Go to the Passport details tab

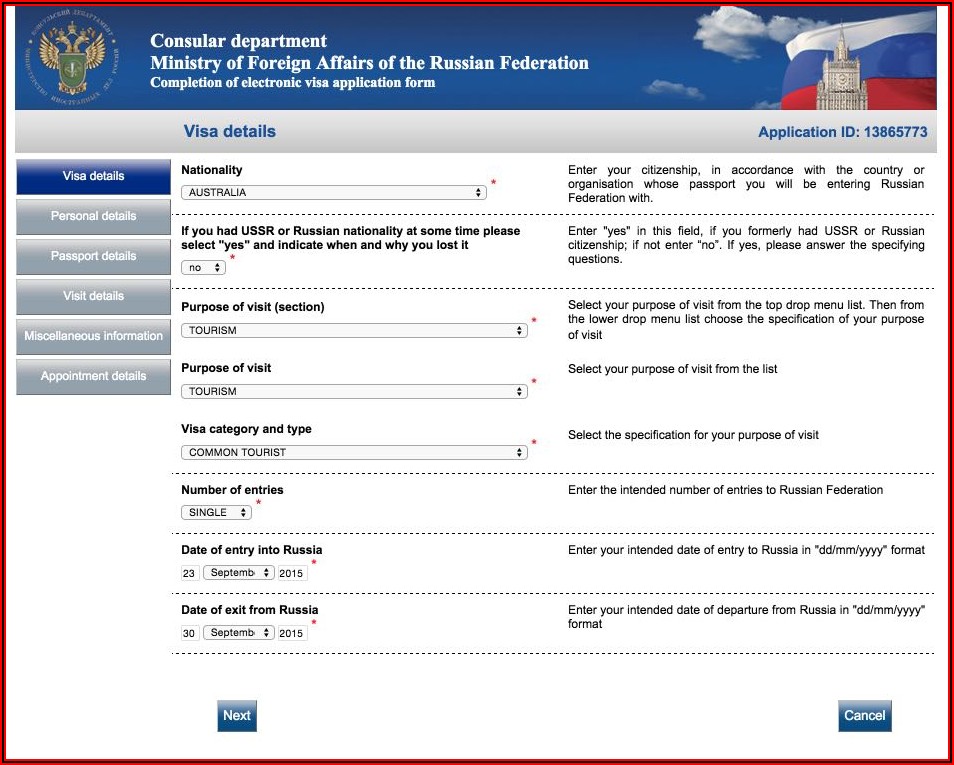(93, 256)
